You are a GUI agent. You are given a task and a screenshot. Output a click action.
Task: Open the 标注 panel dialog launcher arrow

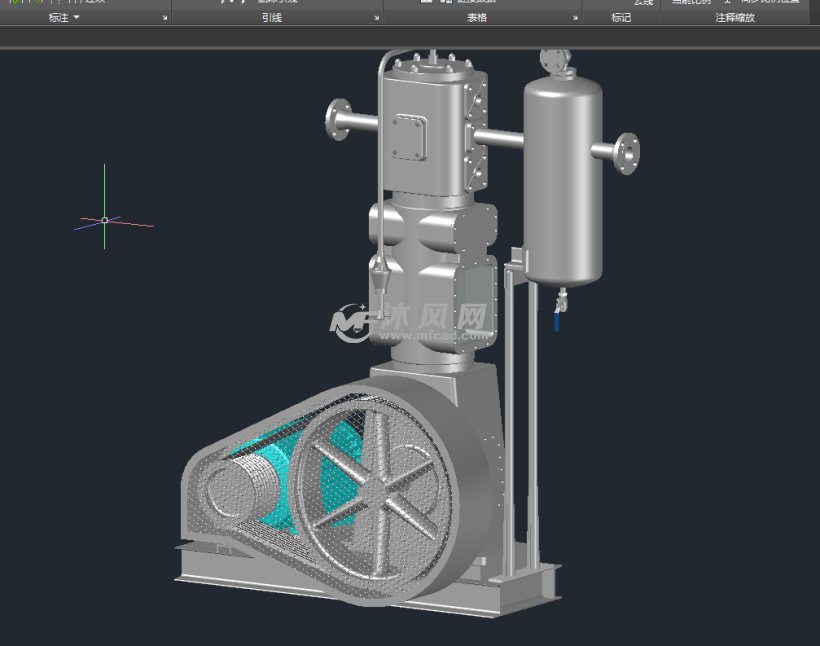point(165,18)
